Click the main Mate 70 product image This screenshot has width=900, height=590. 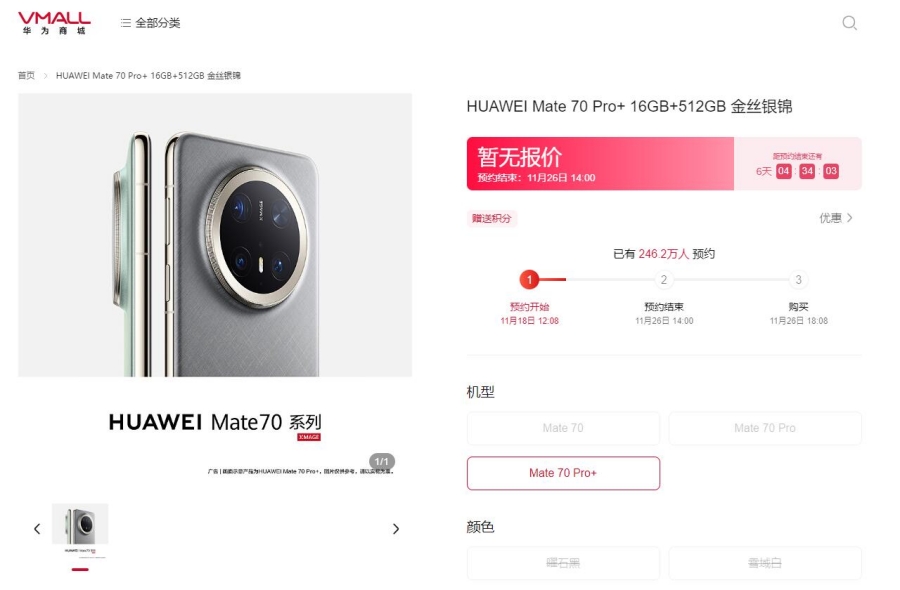click(x=215, y=235)
